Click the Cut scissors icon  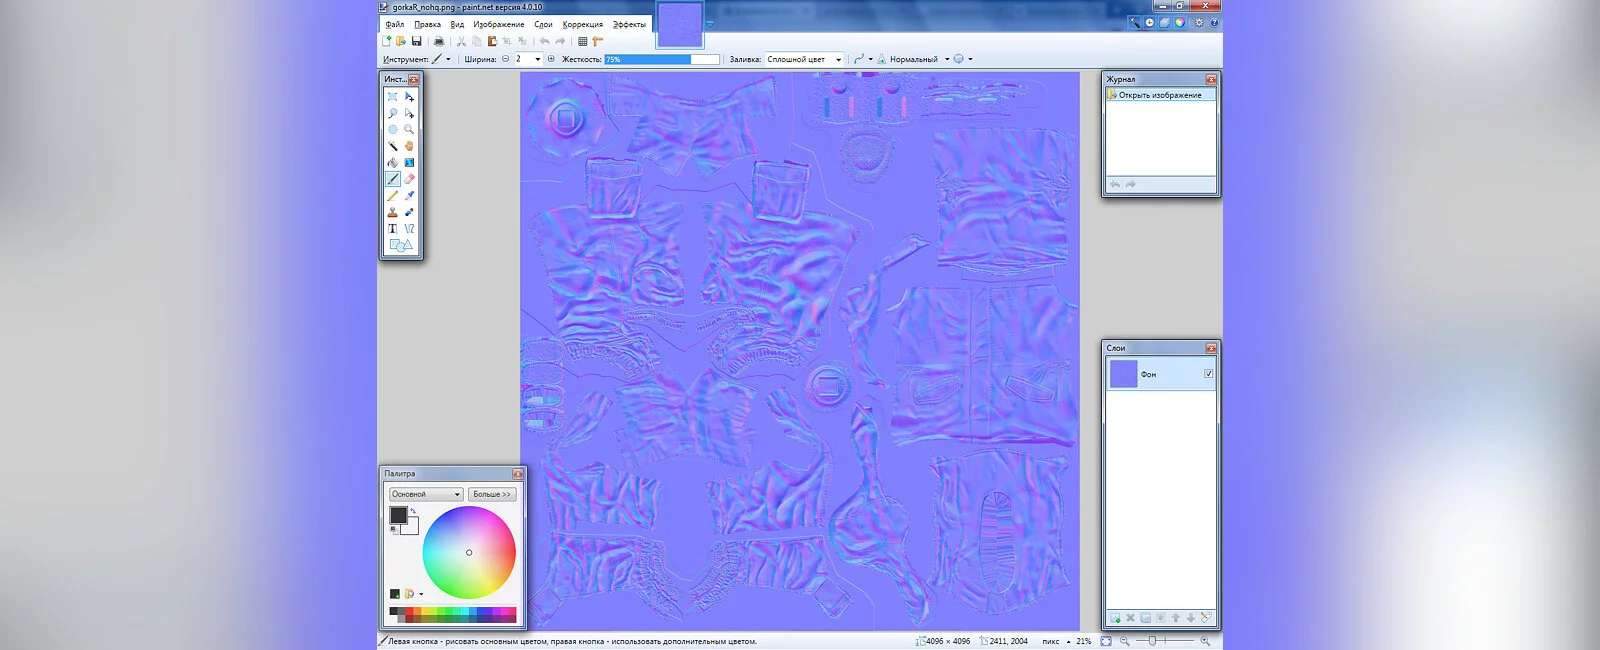click(x=461, y=41)
